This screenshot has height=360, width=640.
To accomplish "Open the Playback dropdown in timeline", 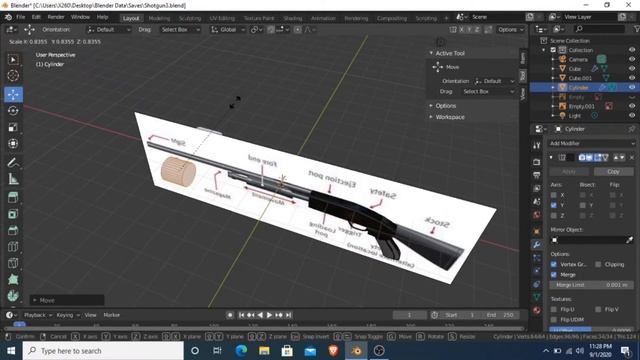I will tap(38, 315).
